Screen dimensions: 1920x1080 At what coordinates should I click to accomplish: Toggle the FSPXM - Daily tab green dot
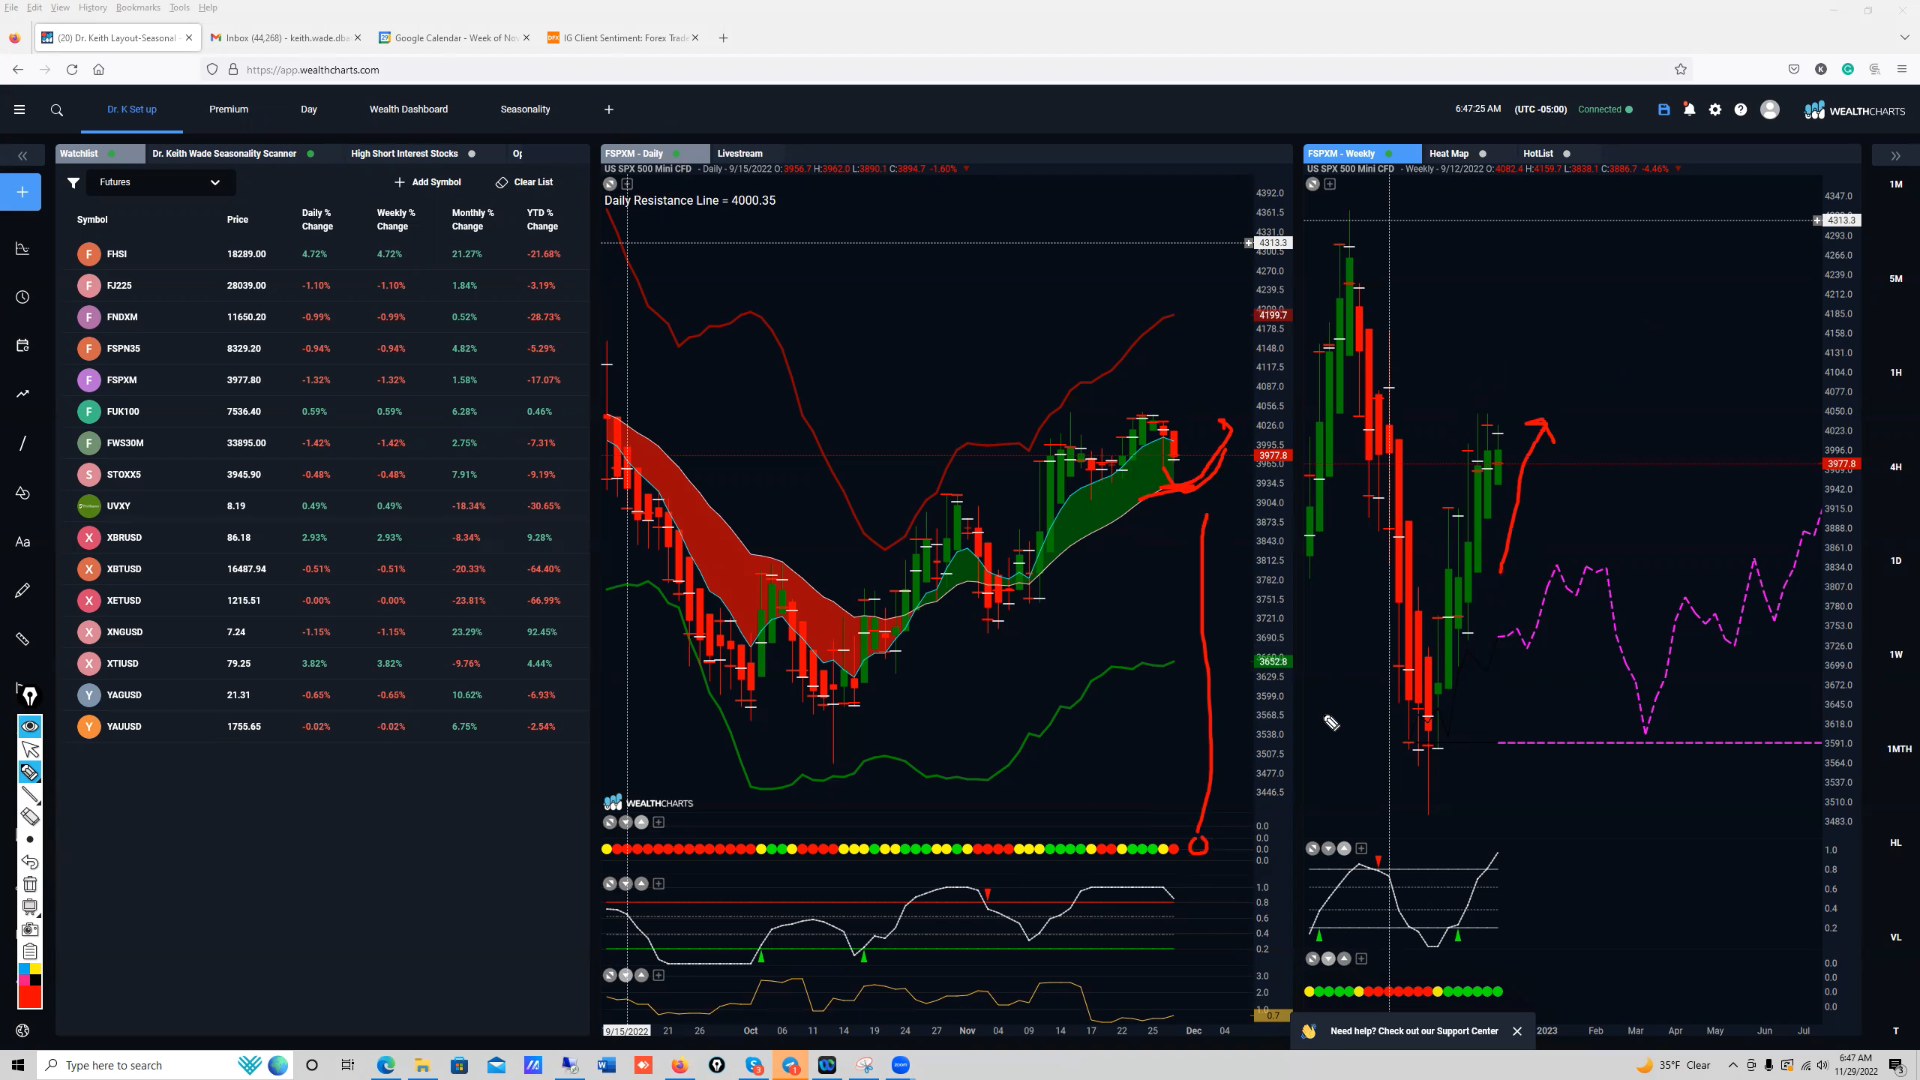677,154
